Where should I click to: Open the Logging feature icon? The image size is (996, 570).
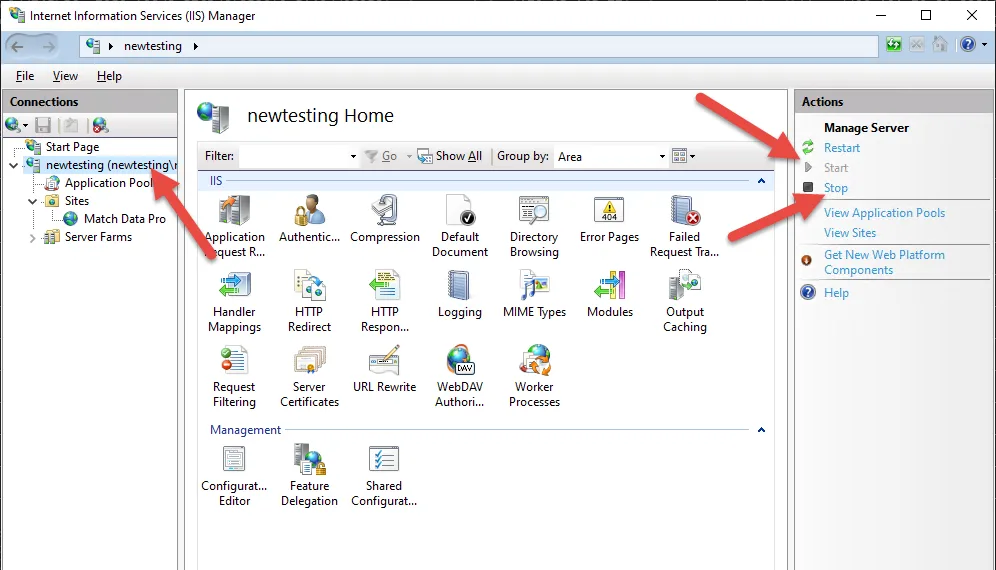[459, 287]
